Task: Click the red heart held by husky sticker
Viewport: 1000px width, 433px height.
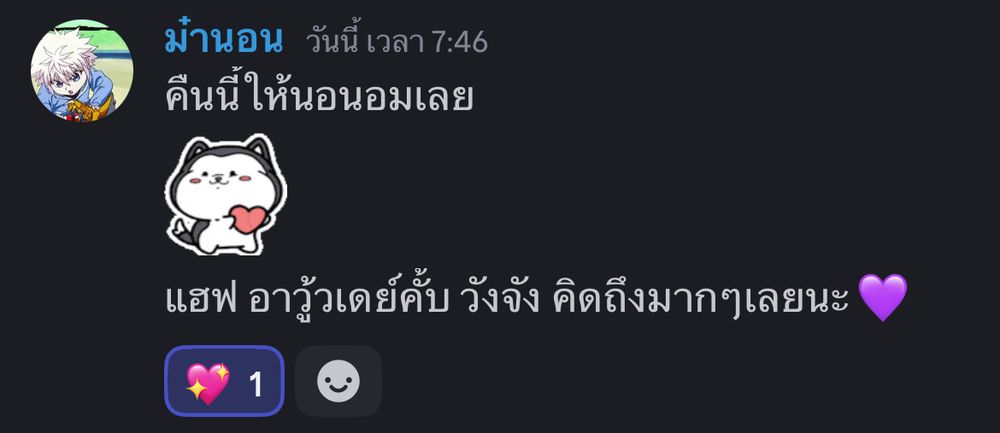Action: coord(248,219)
